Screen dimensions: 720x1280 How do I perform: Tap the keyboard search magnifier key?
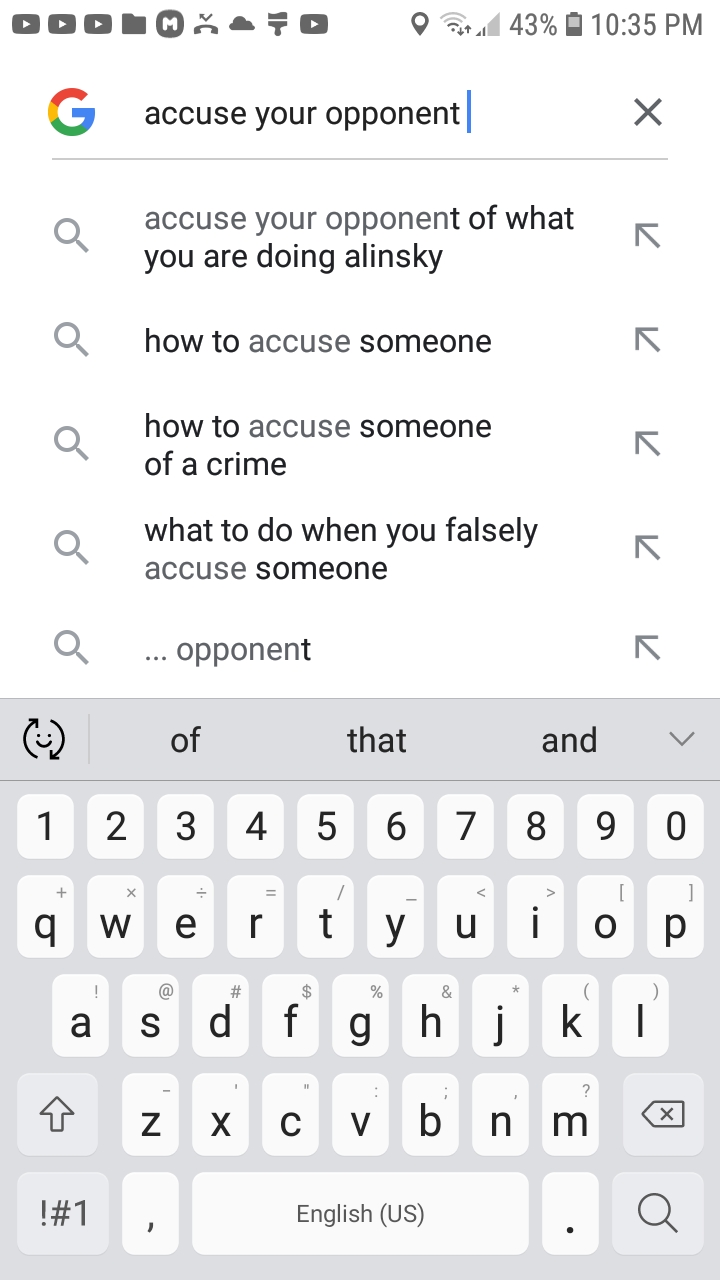(x=657, y=1214)
